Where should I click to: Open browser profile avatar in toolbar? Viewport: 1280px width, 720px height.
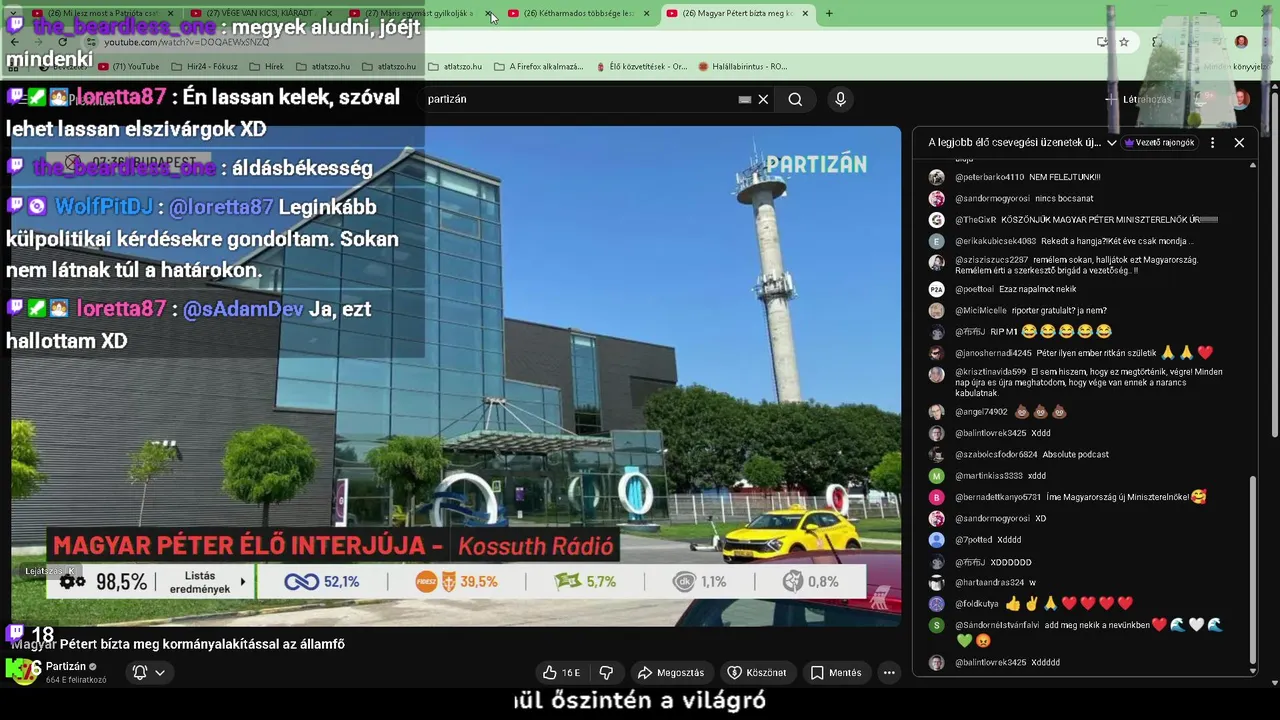pos(1241,42)
